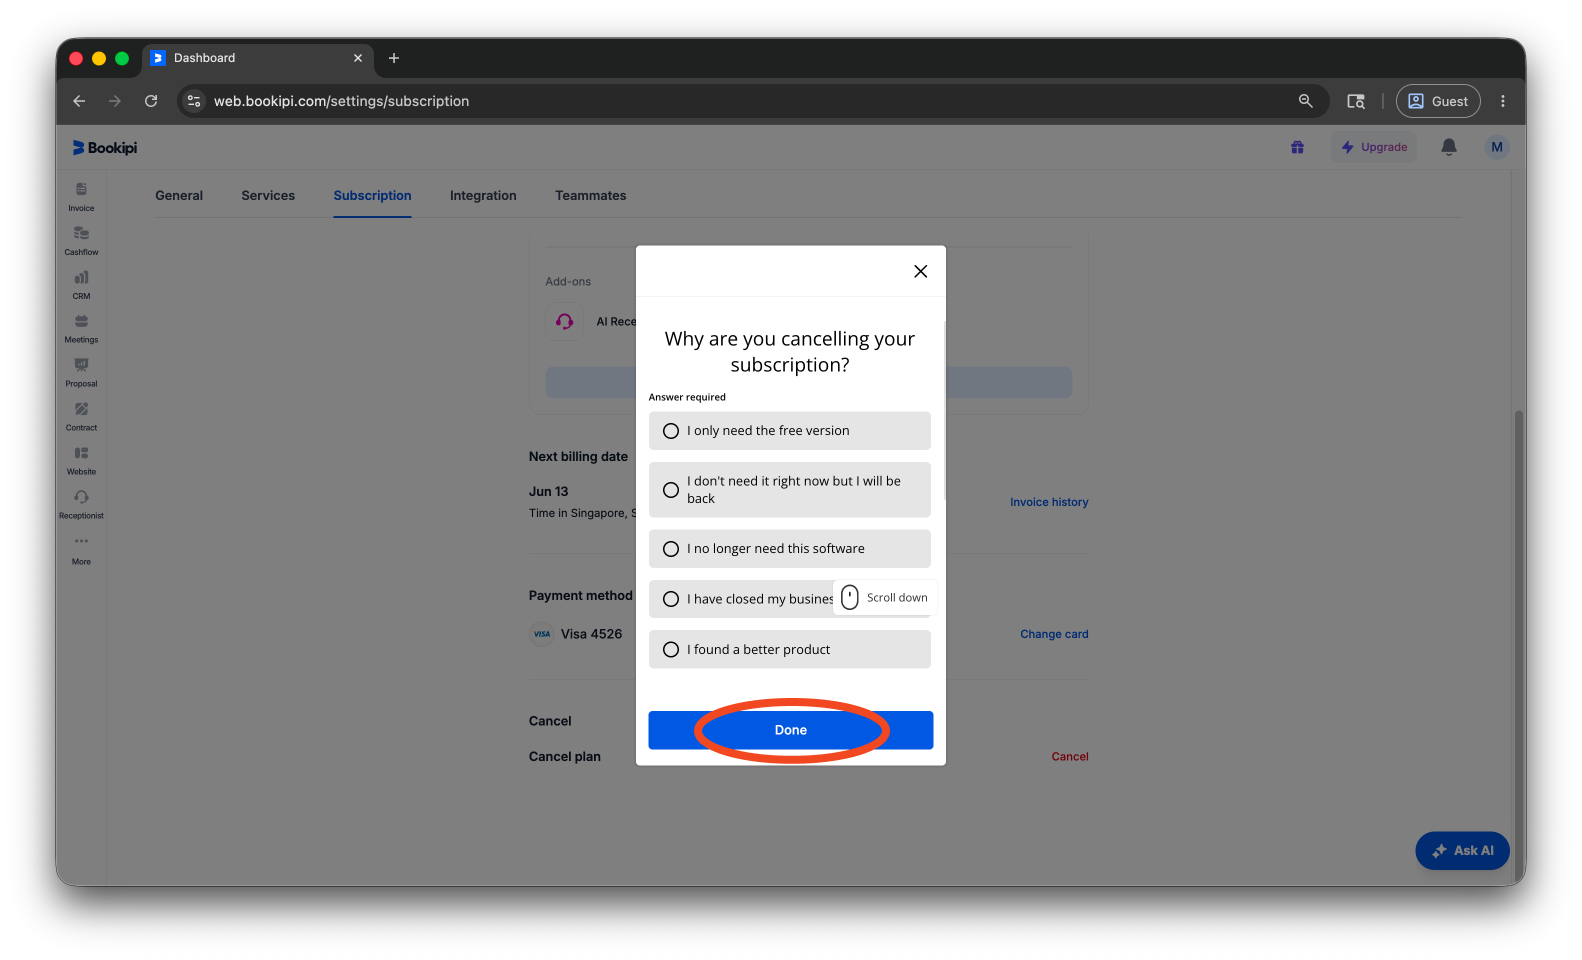Viewport: 1582px width, 960px height.
Task: Open the Contract sidebar icon
Action: pos(81,416)
